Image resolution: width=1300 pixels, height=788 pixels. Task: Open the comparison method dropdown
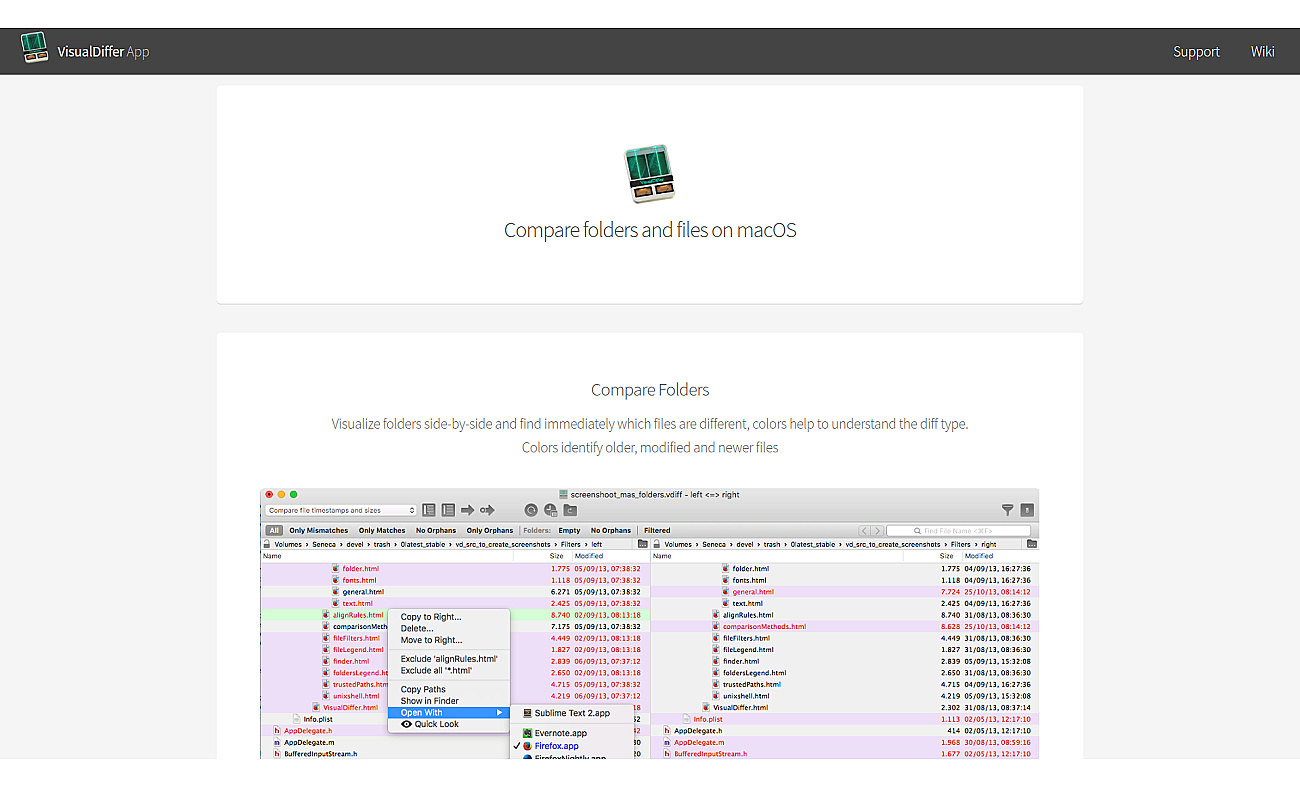tap(341, 510)
